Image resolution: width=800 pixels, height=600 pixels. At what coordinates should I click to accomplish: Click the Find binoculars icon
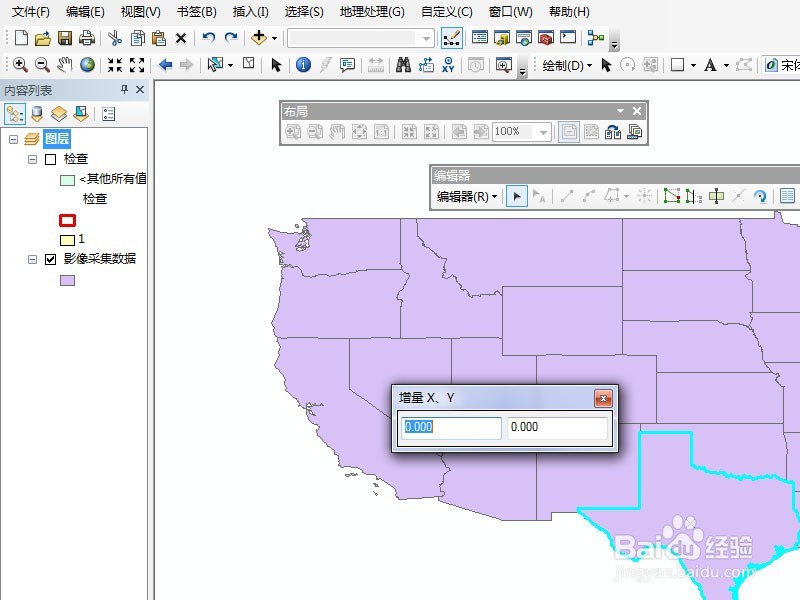tap(403, 65)
